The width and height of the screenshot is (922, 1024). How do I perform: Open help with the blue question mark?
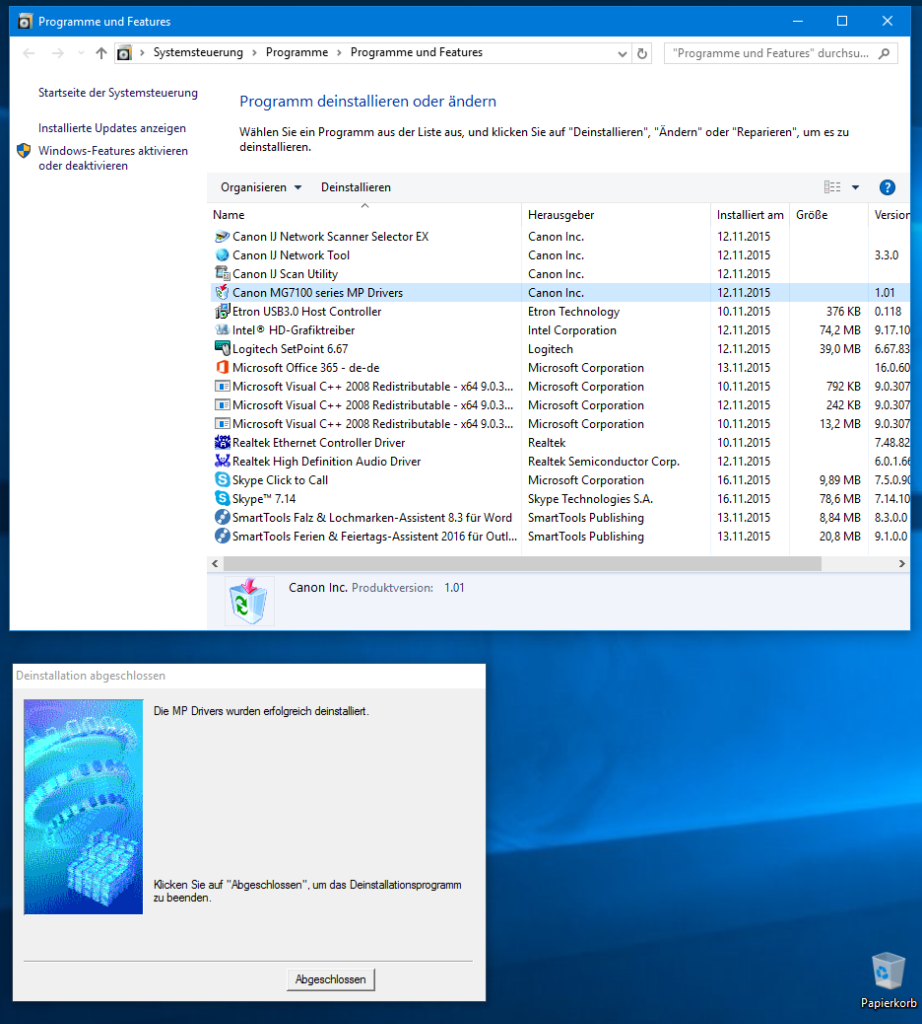point(887,187)
